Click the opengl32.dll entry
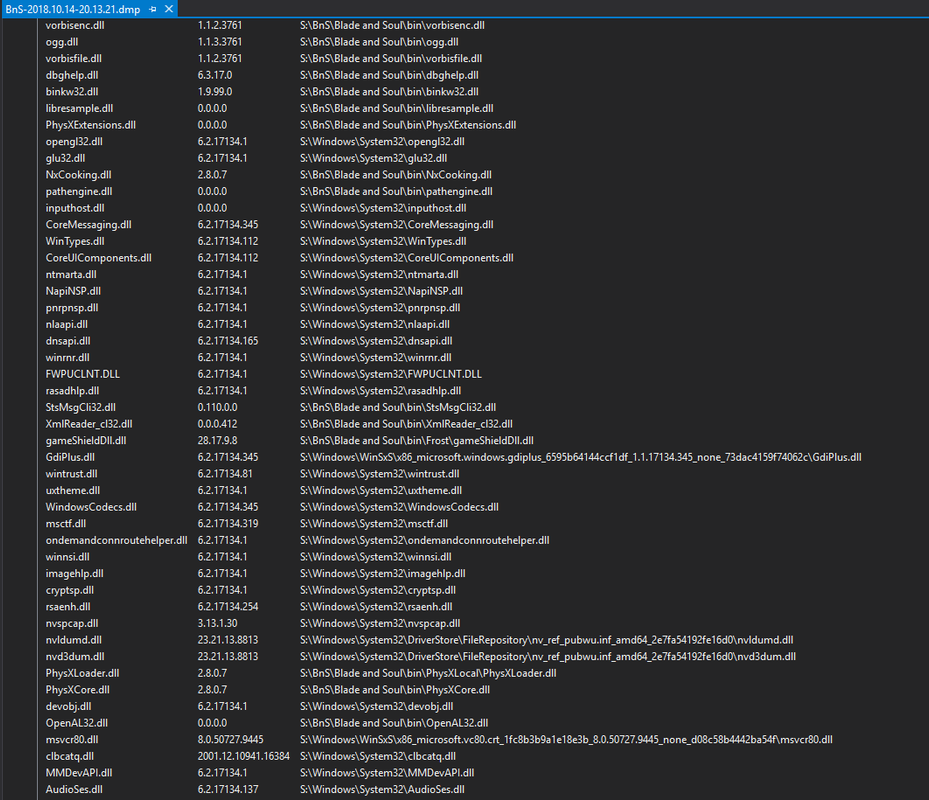The height and width of the screenshot is (800, 929). pyautogui.click(x=74, y=142)
